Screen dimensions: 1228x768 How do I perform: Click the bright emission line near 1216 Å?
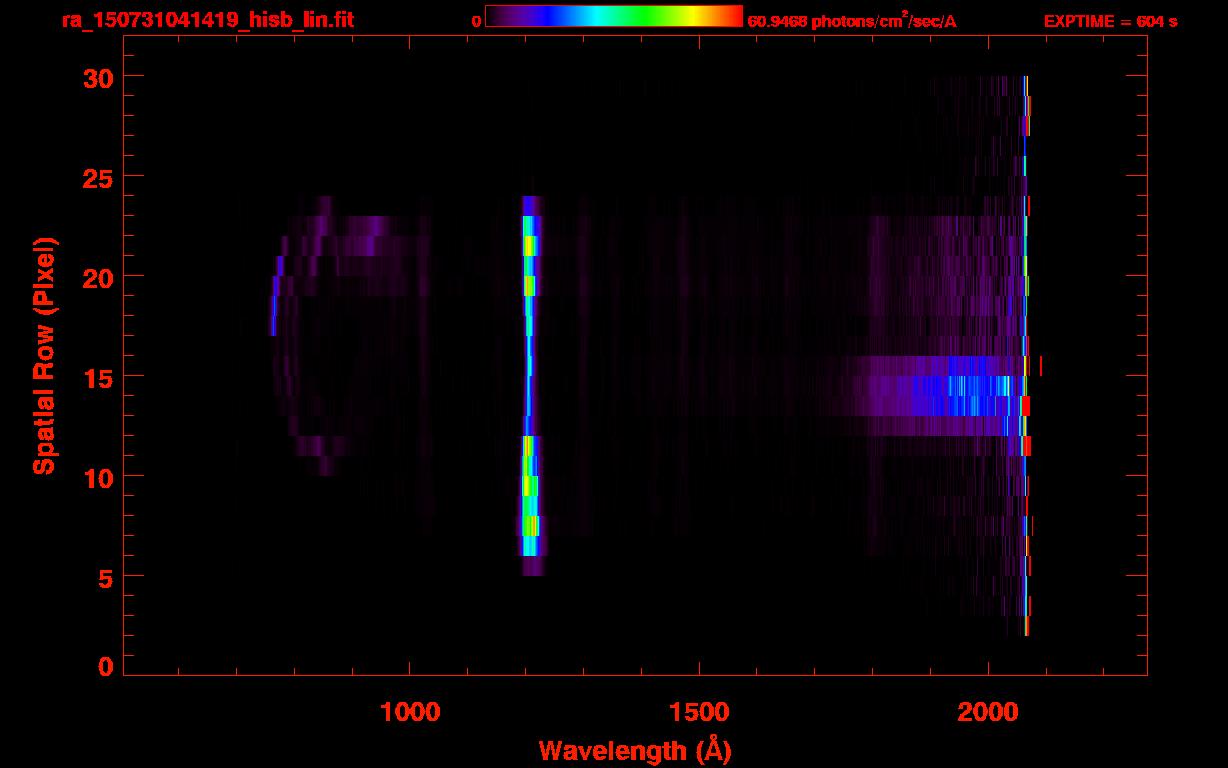pos(530,386)
